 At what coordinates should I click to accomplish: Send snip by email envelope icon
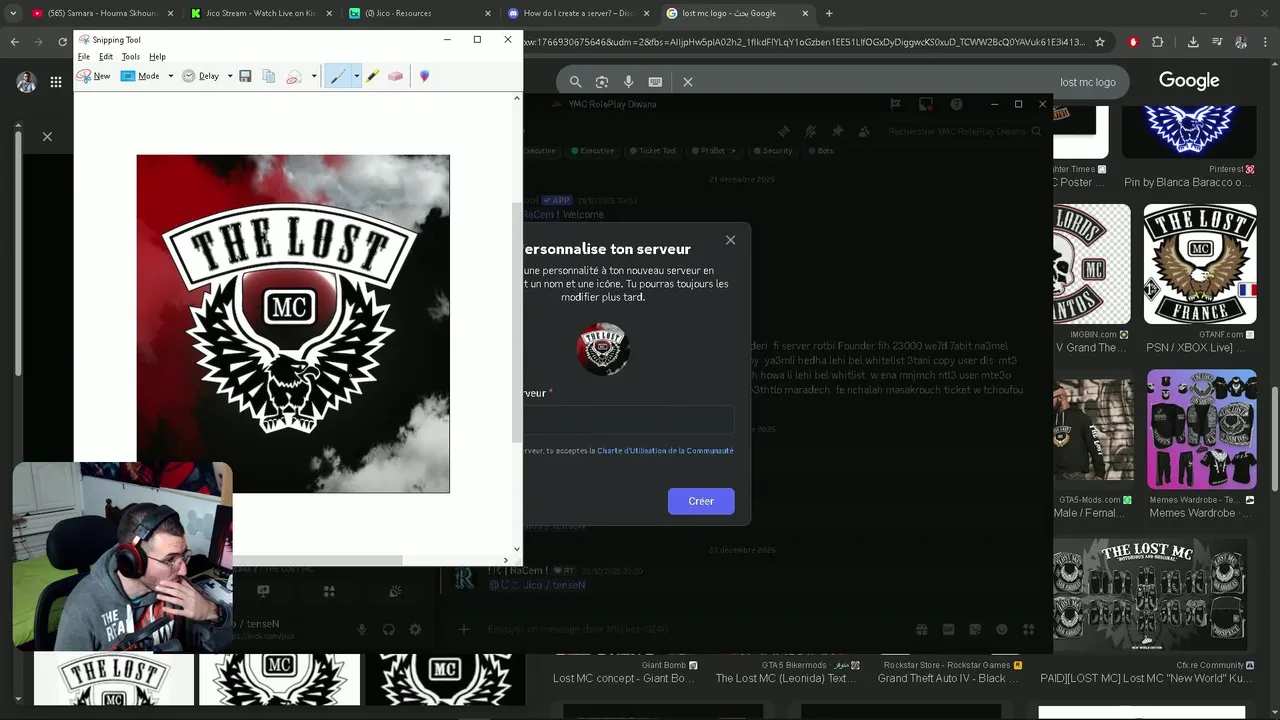click(294, 76)
